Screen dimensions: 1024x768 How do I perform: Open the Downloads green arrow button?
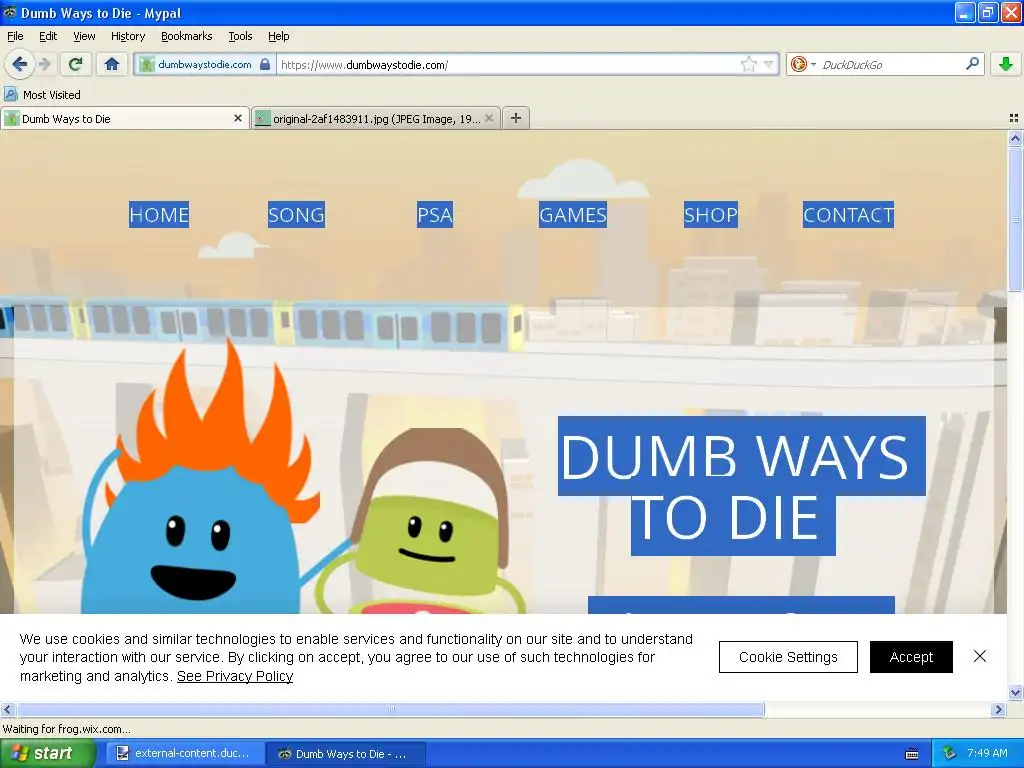pyautogui.click(x=1006, y=64)
